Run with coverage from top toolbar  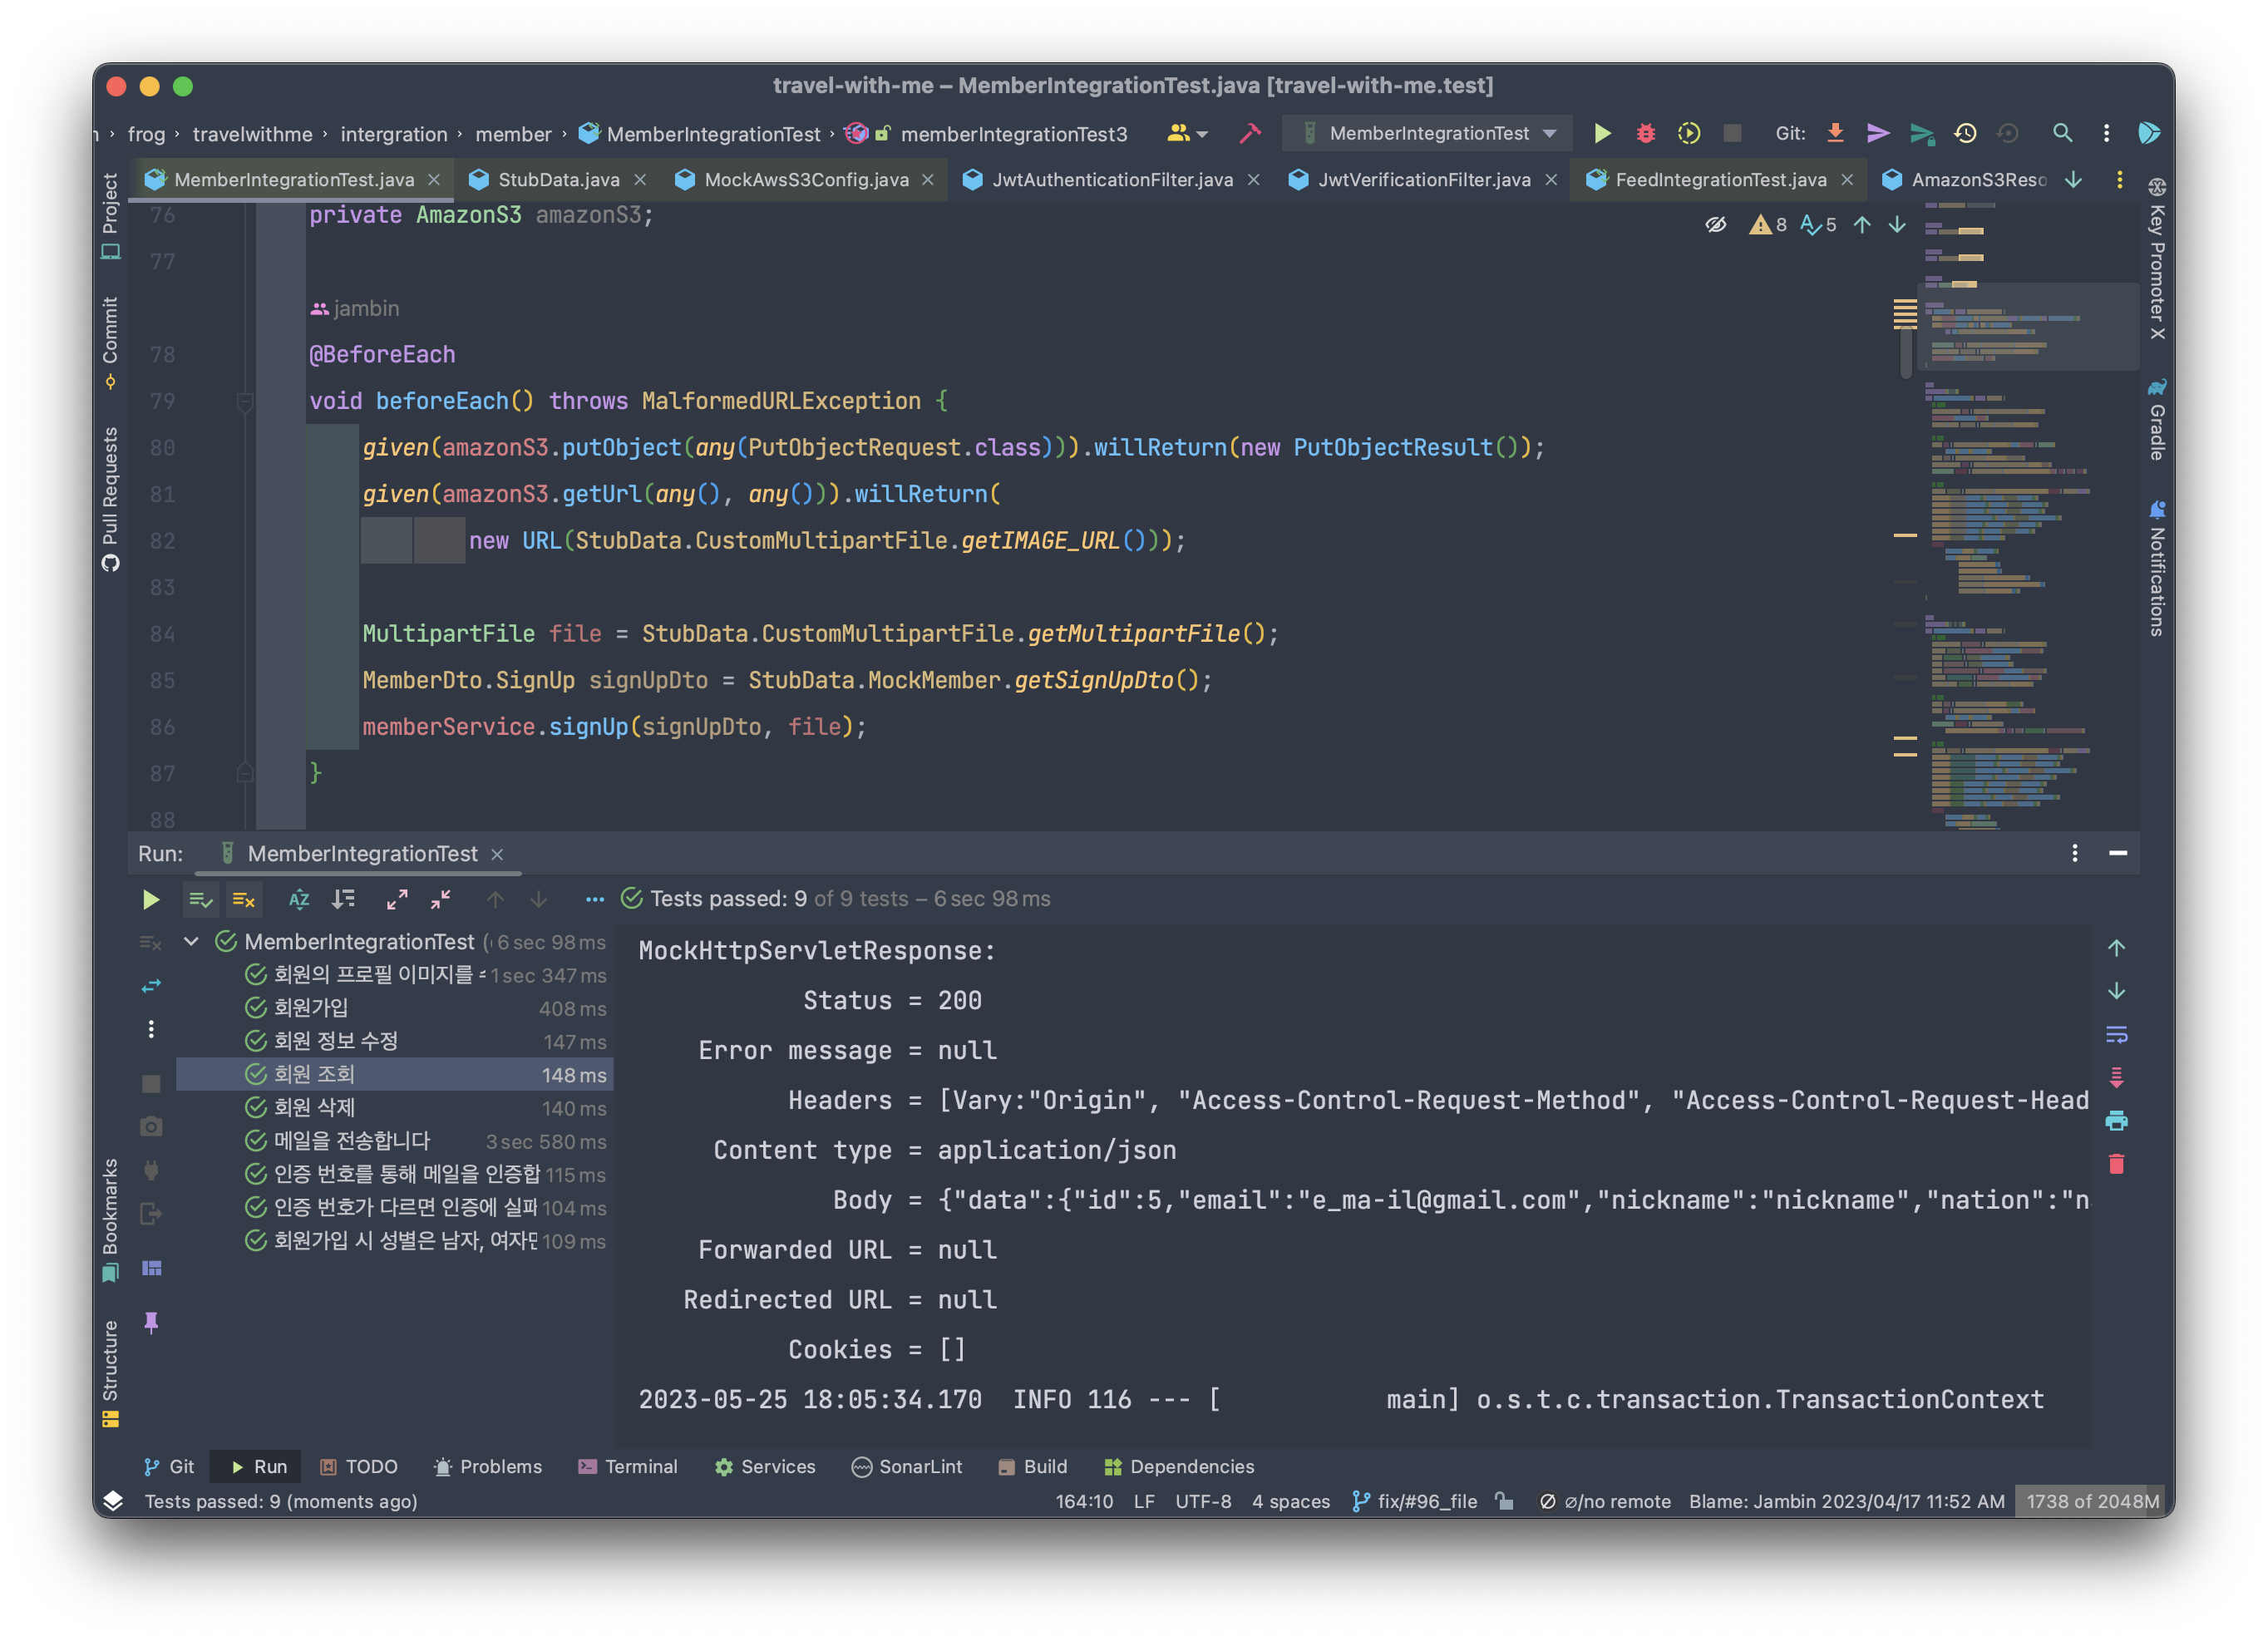click(1689, 133)
